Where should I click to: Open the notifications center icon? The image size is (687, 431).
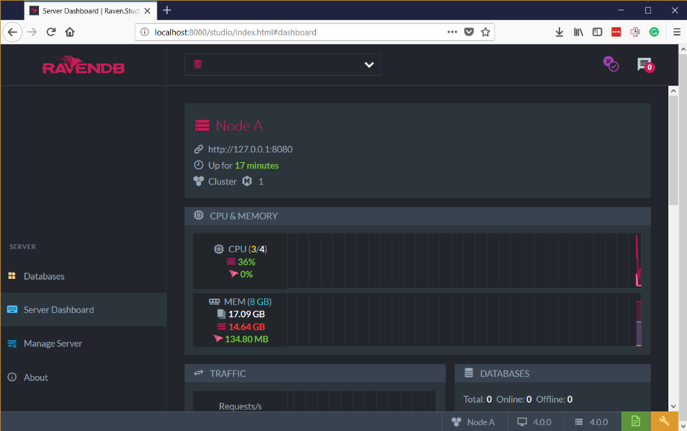pyautogui.click(x=645, y=65)
